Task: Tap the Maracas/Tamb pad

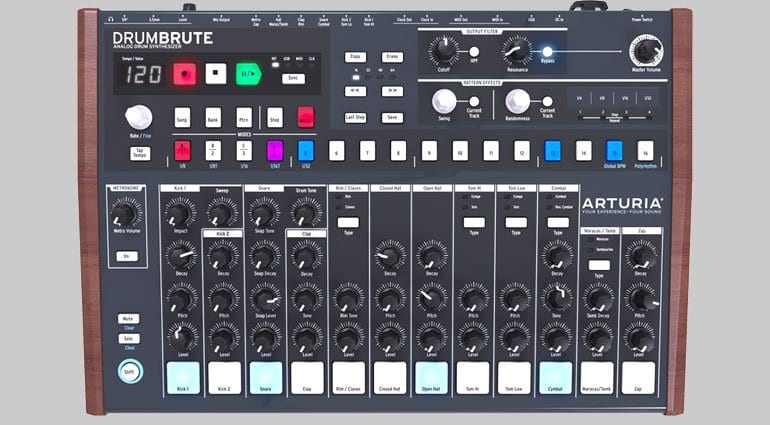Action: [597, 378]
